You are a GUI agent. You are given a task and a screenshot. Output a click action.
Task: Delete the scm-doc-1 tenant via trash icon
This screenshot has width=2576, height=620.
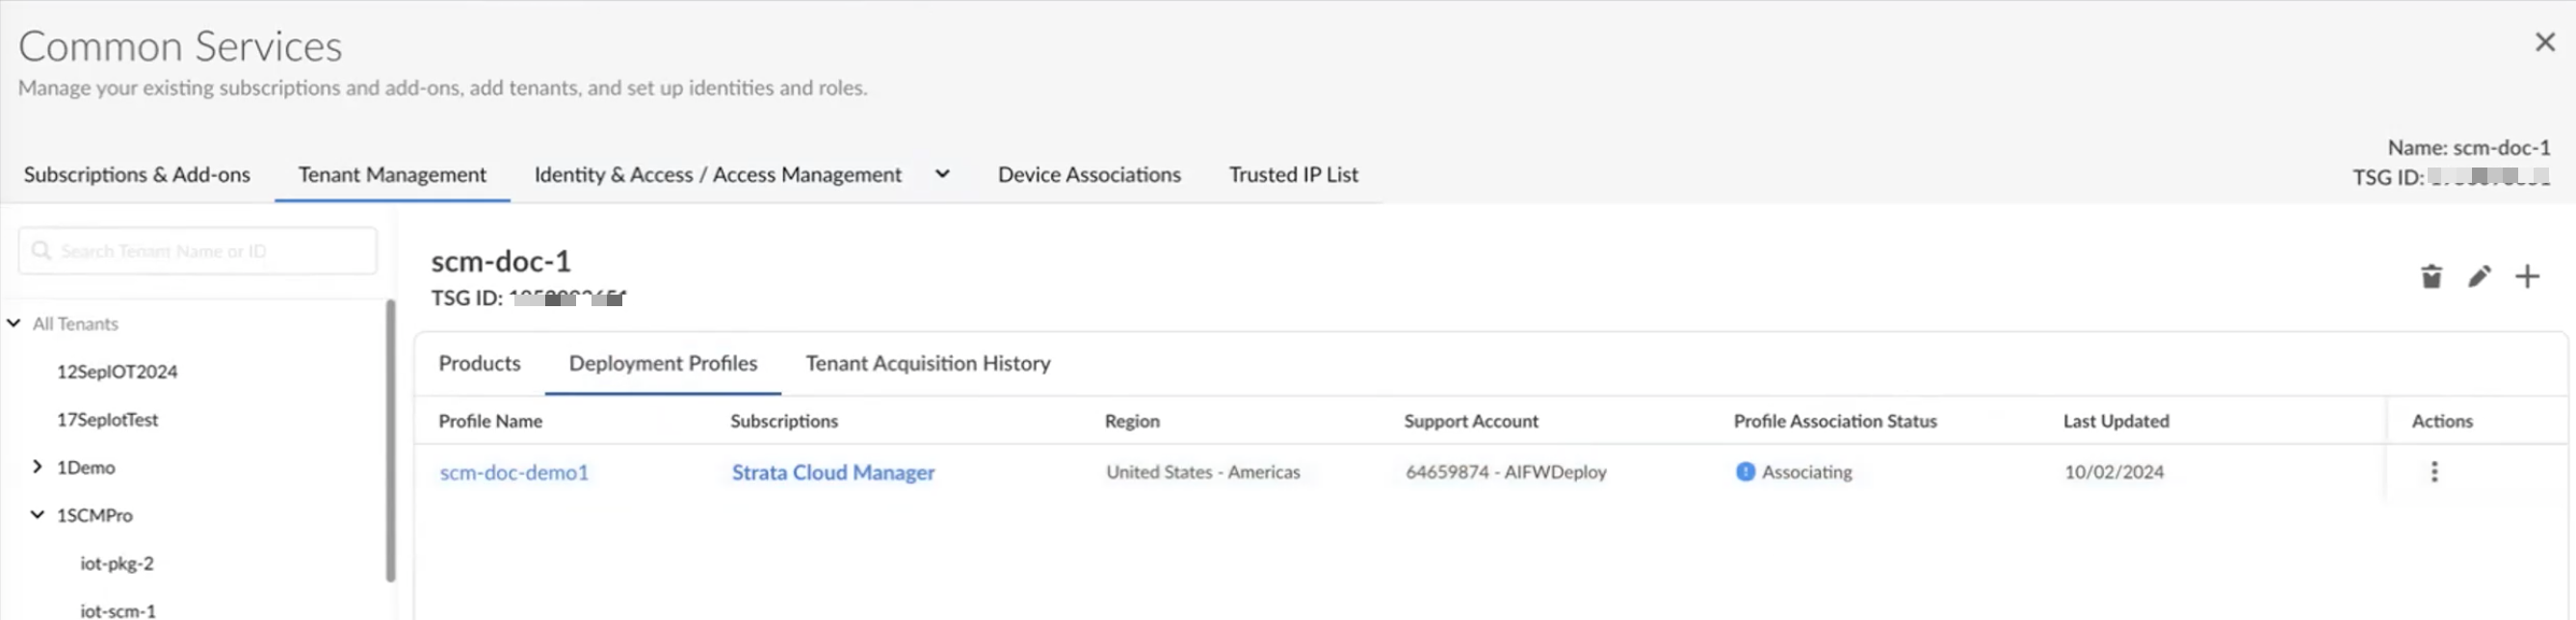pyautogui.click(x=2431, y=277)
